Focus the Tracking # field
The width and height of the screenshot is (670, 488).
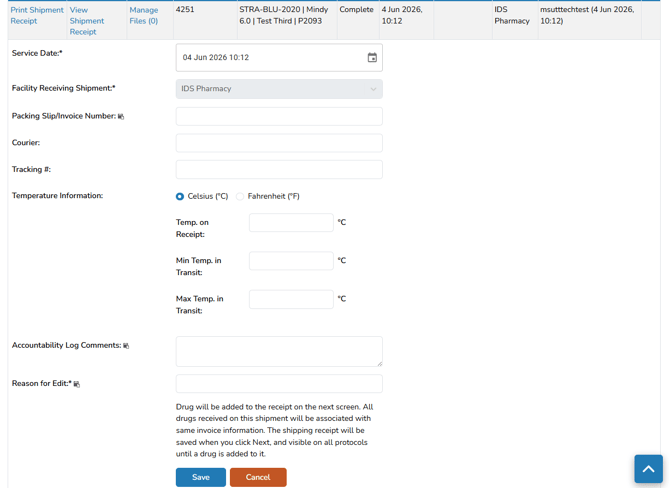279,170
